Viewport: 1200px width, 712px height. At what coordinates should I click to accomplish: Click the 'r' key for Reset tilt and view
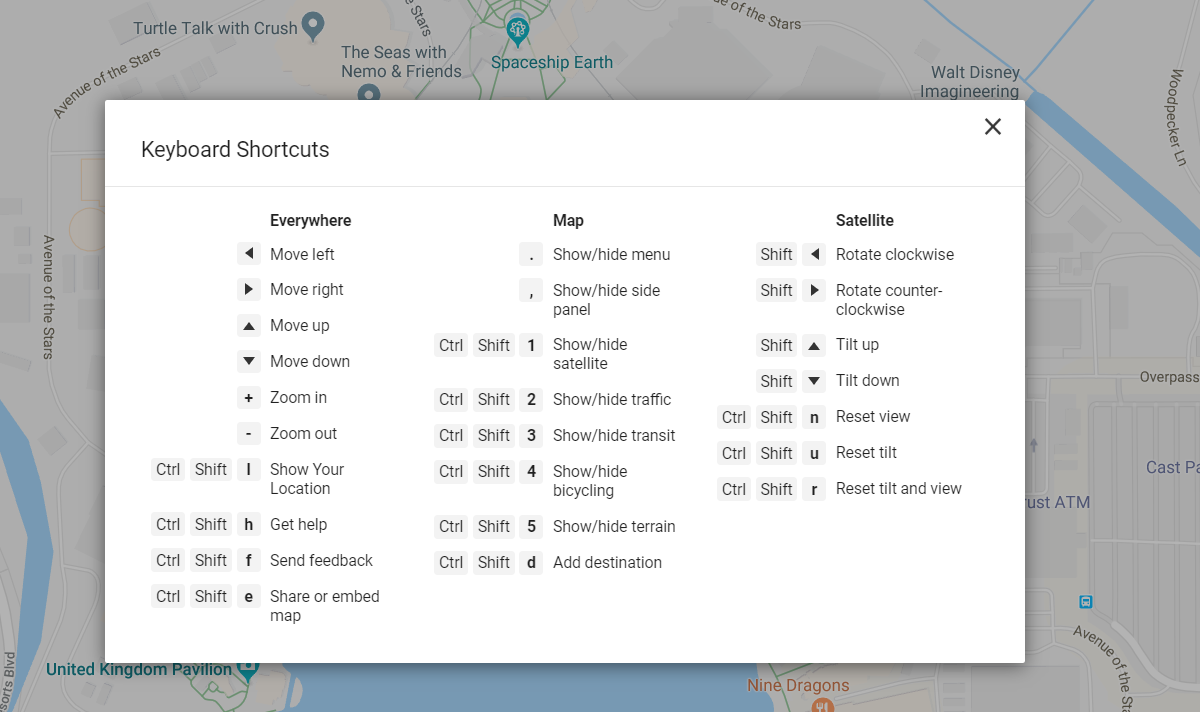(814, 489)
